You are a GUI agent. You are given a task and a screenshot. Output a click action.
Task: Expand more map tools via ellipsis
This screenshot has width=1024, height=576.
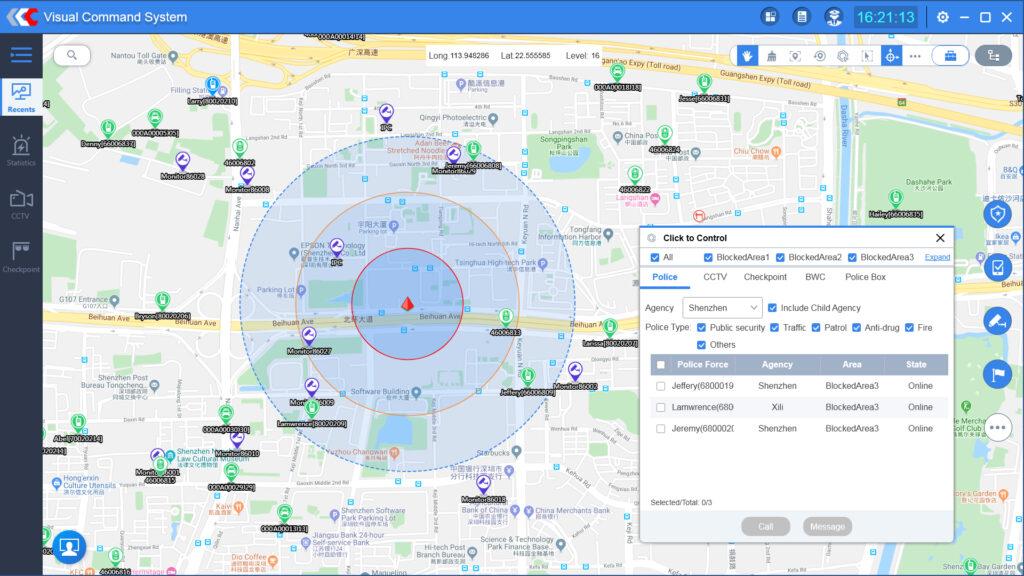point(914,56)
